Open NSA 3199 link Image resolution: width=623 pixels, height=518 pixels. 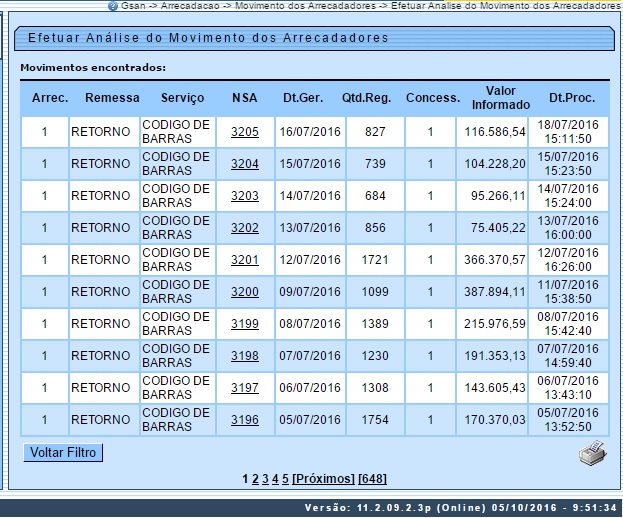244,324
